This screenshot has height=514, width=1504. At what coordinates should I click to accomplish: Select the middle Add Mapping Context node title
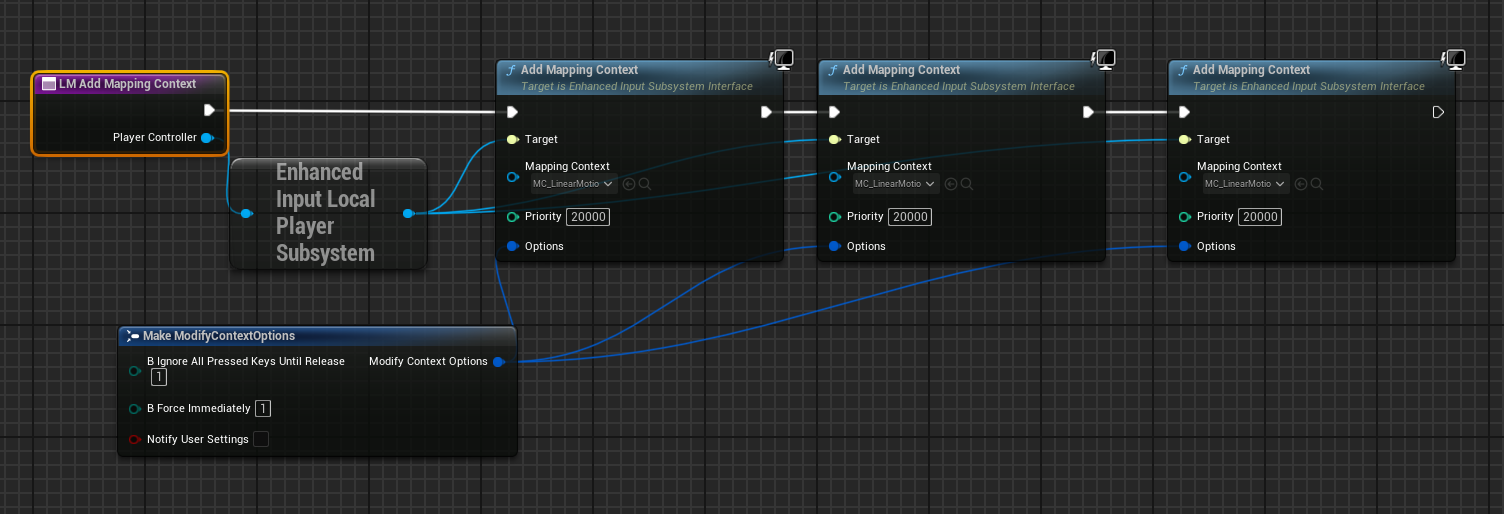click(901, 70)
